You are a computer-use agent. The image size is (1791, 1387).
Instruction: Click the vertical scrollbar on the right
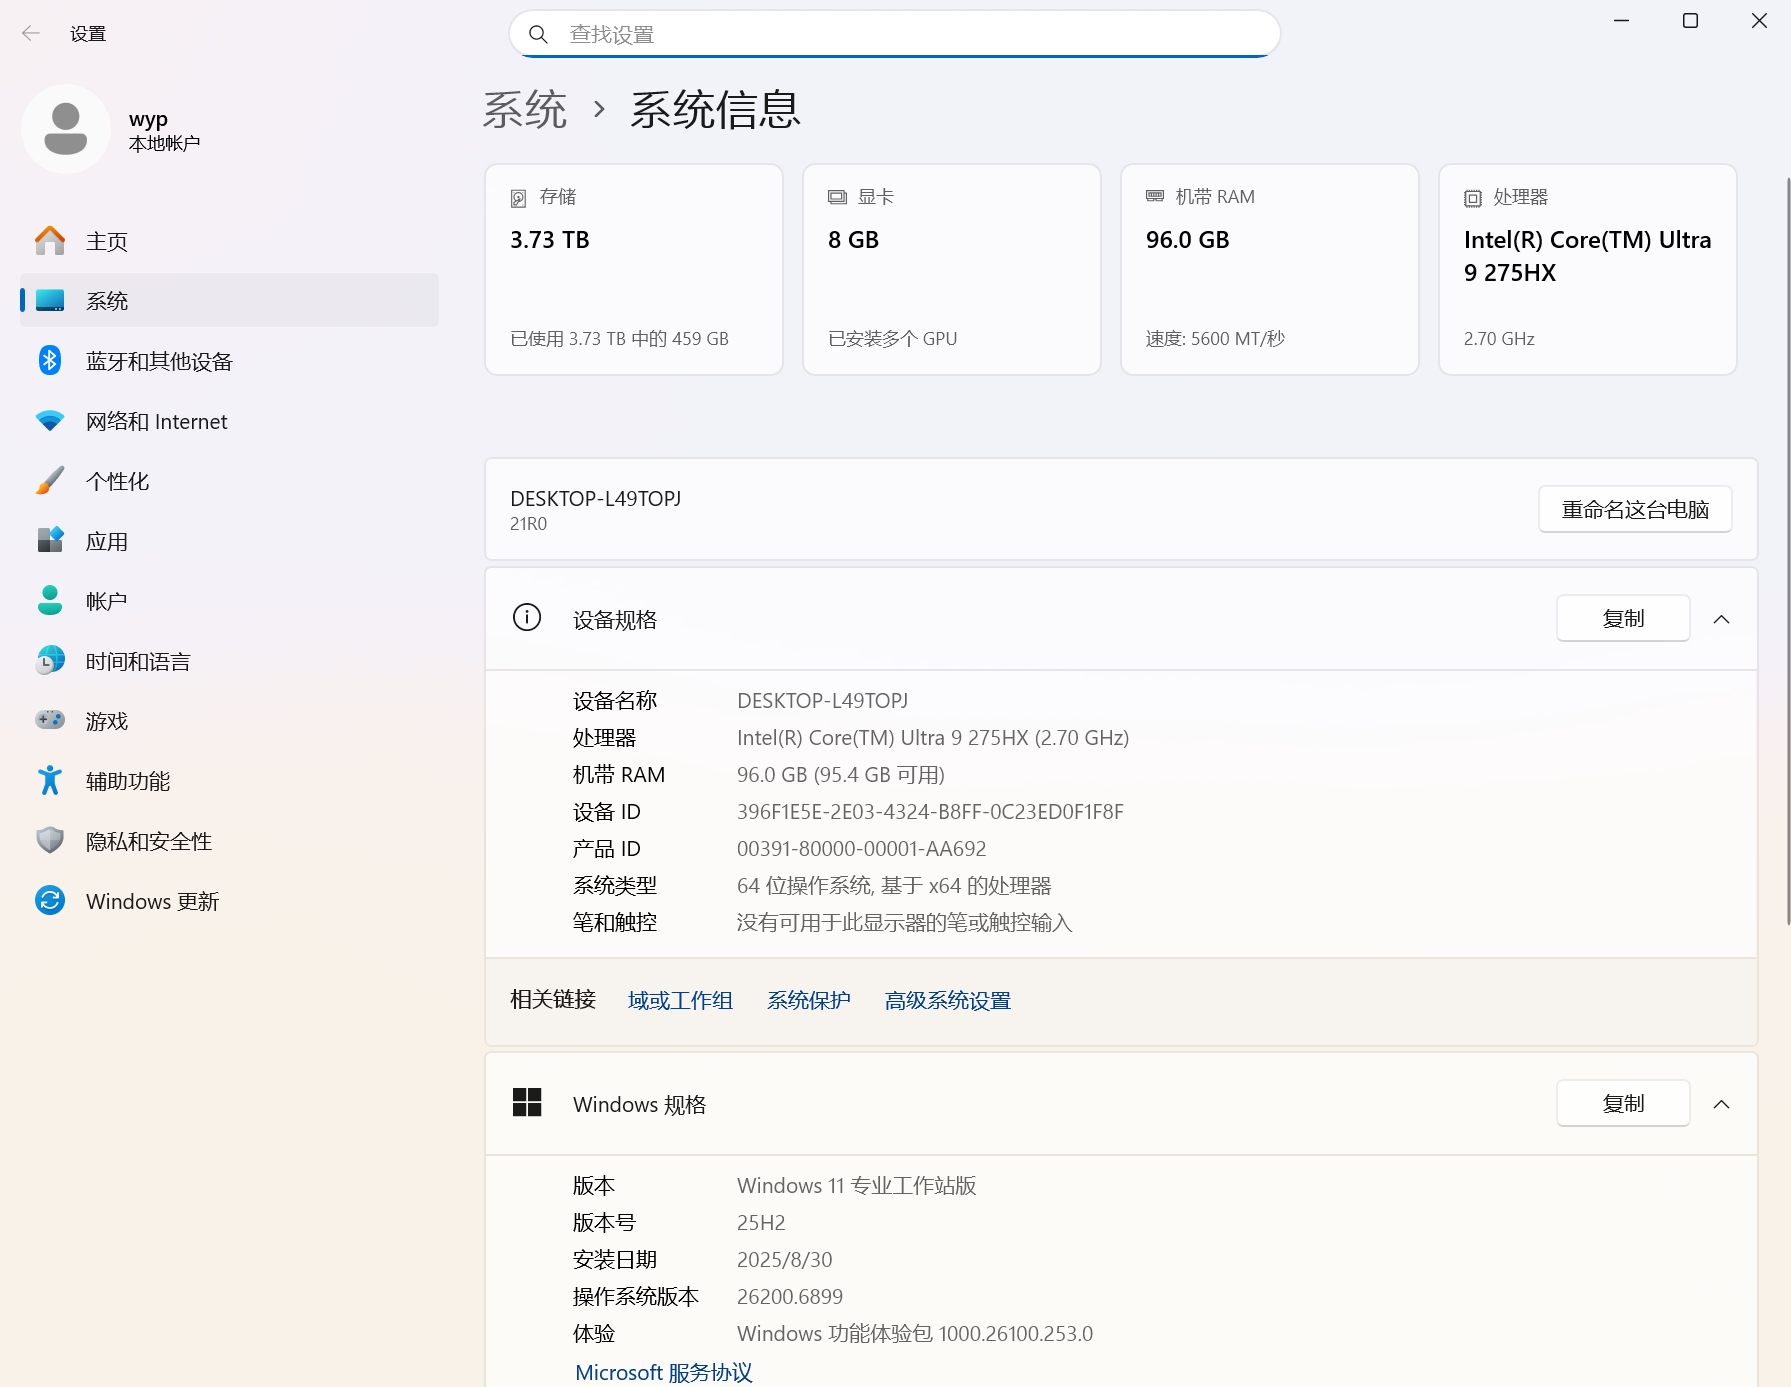1787,550
